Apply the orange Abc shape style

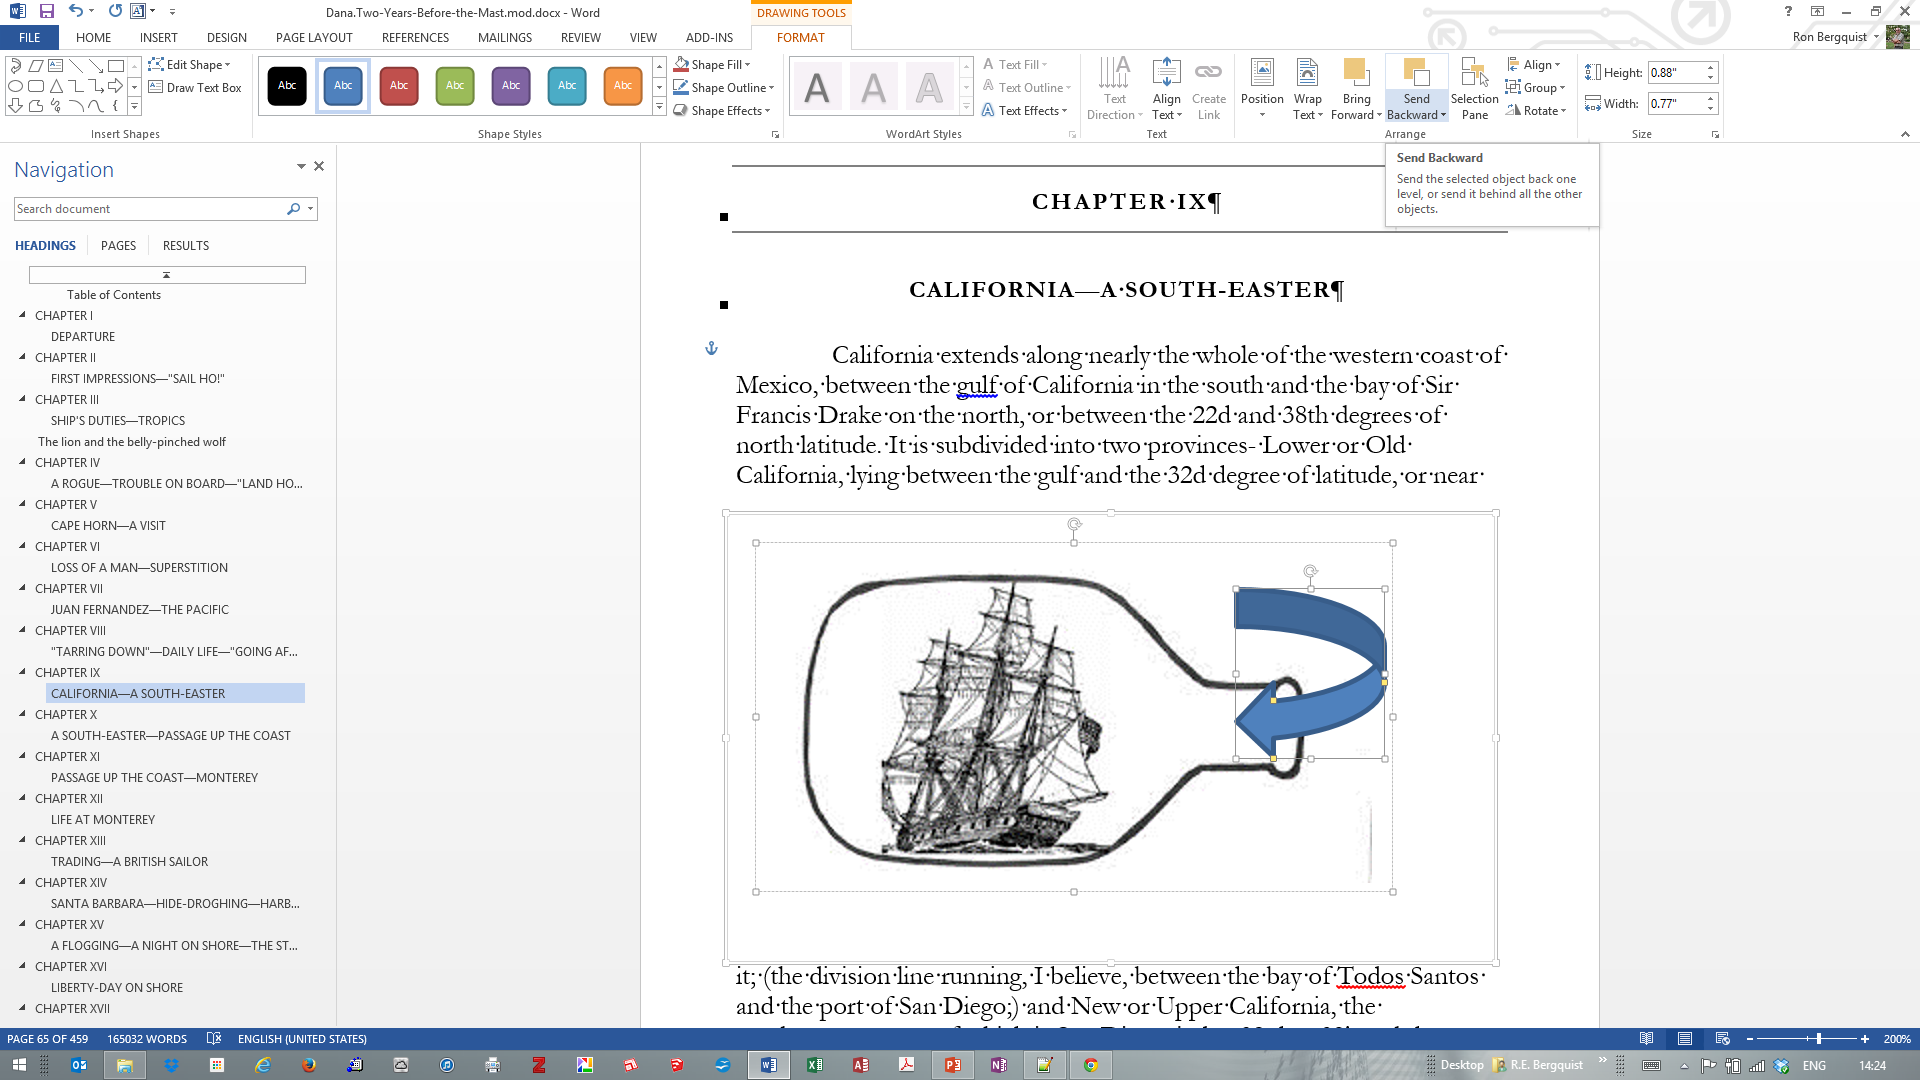coord(622,86)
